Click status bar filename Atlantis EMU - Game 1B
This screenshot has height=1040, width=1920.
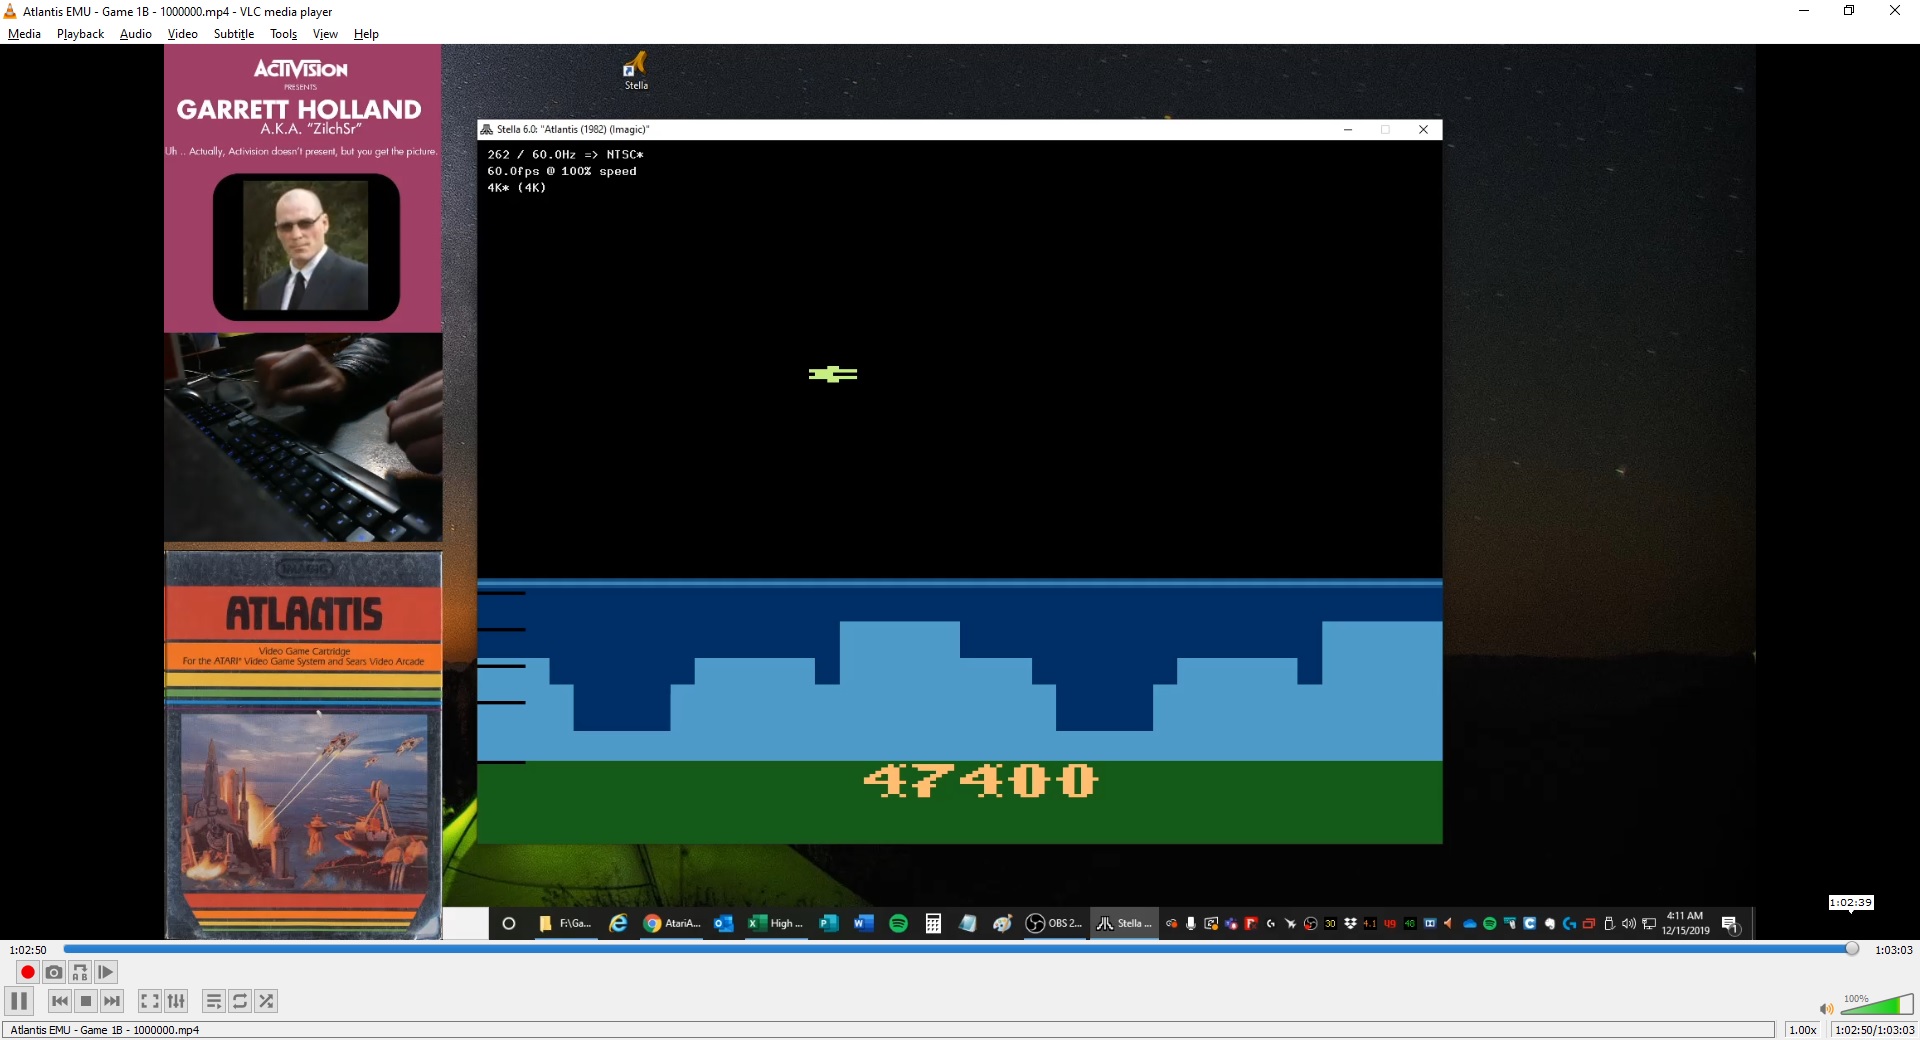tap(105, 1030)
